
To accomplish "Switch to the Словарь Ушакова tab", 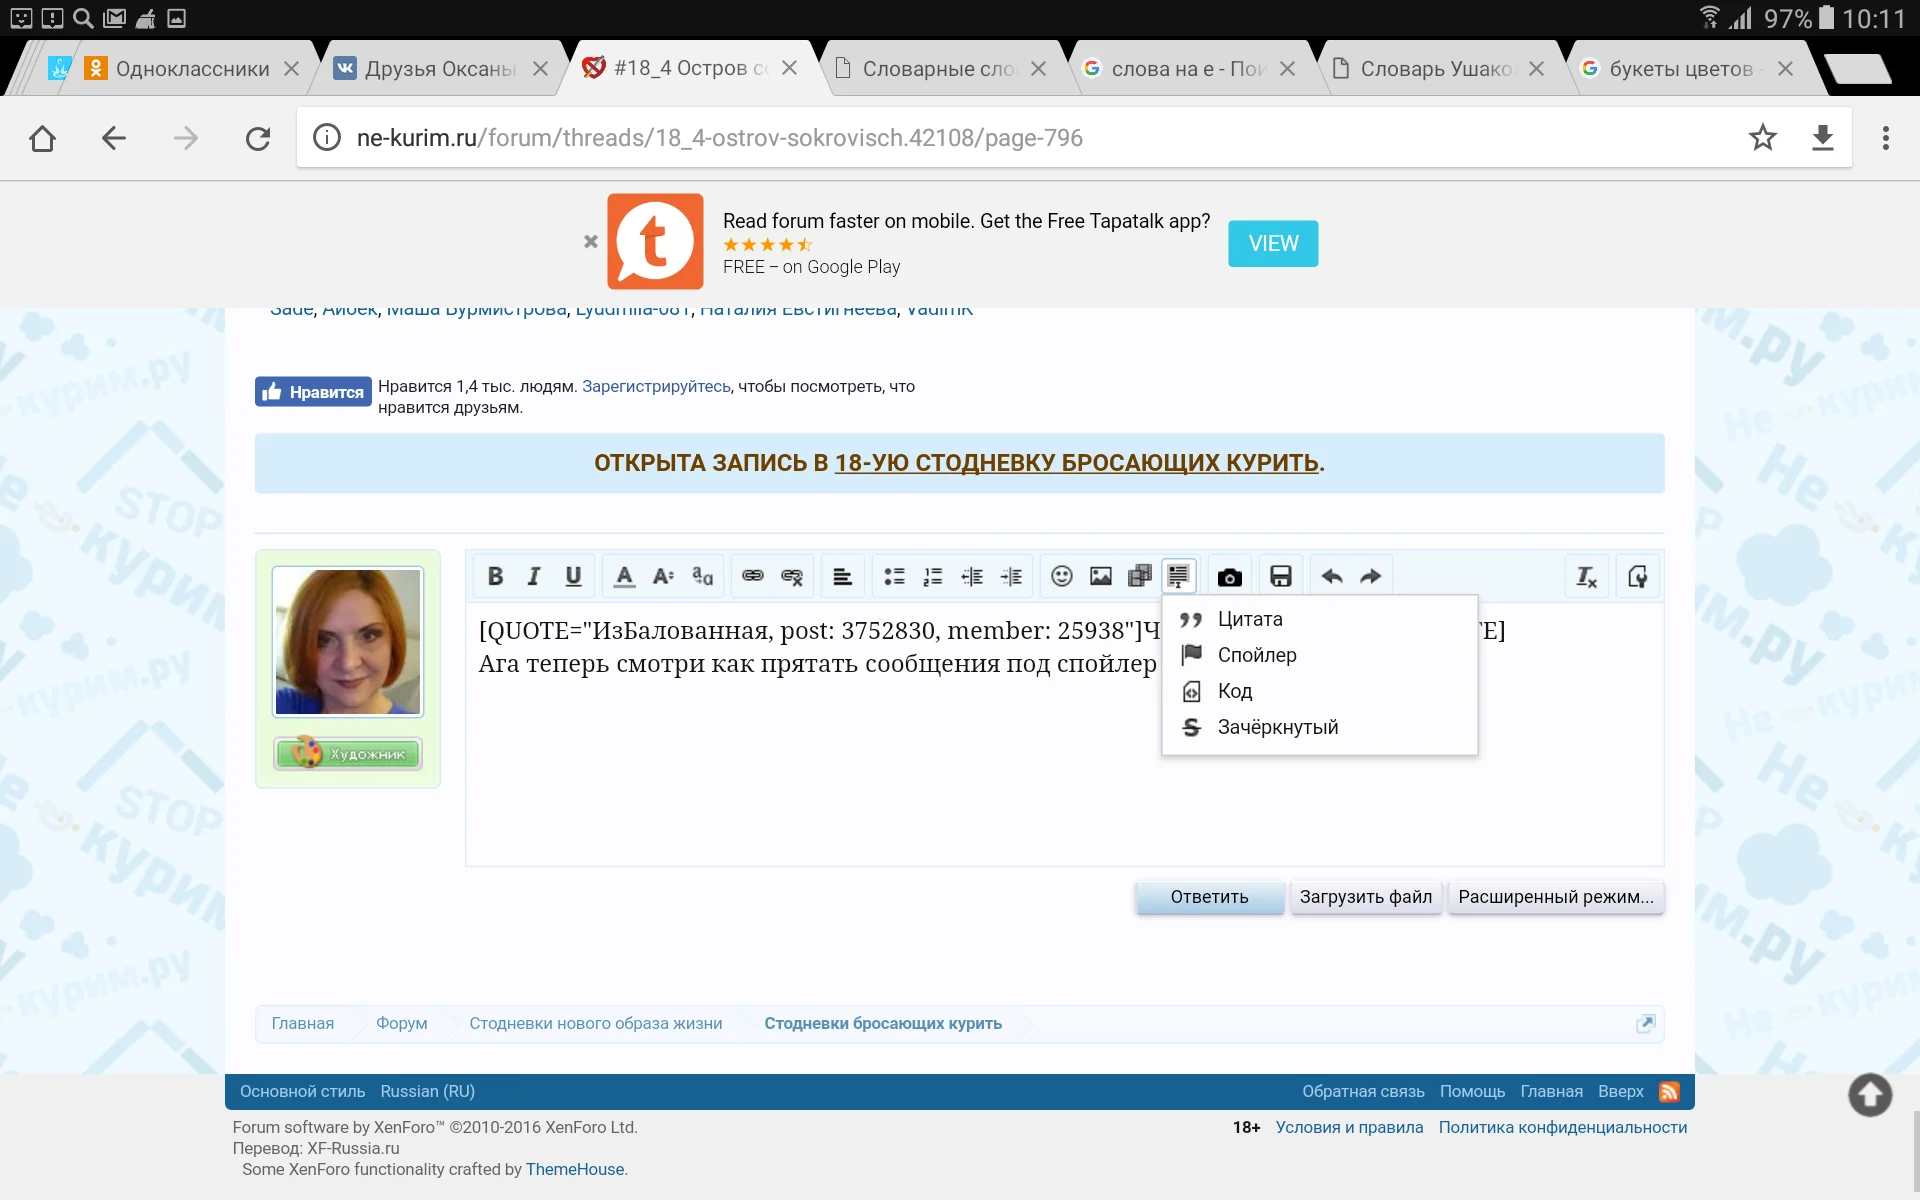I will point(1430,68).
